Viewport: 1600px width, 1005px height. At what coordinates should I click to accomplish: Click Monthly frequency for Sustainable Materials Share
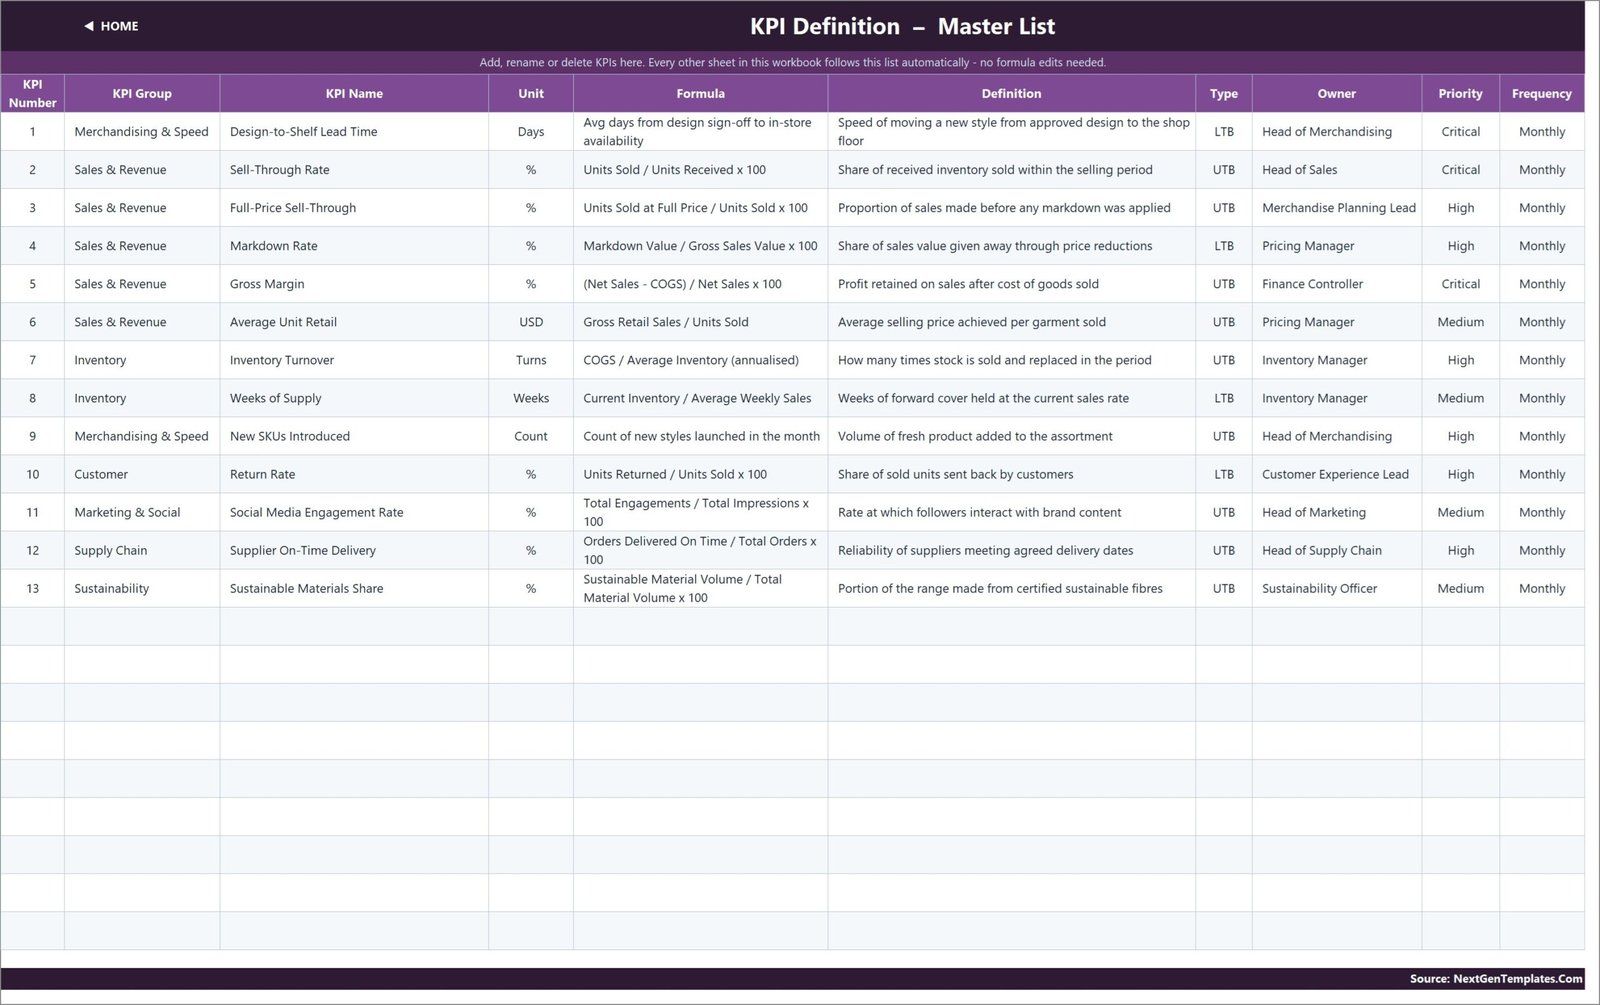point(1542,588)
